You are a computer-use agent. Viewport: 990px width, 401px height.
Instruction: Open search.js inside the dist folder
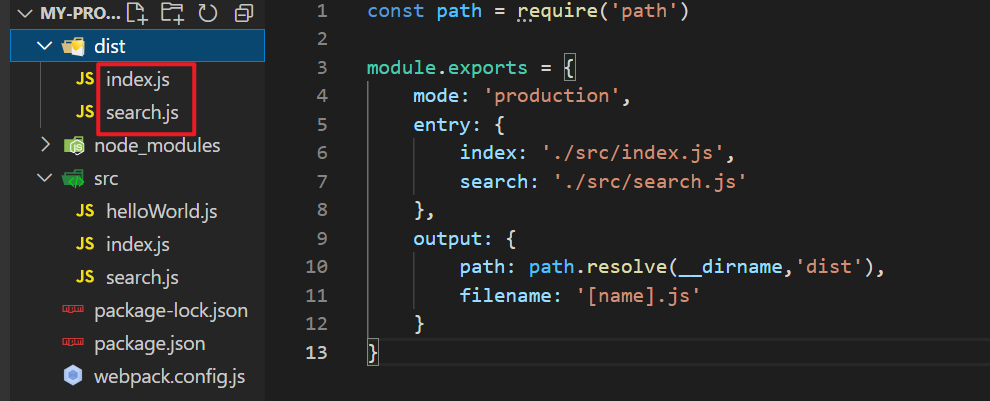(142, 113)
